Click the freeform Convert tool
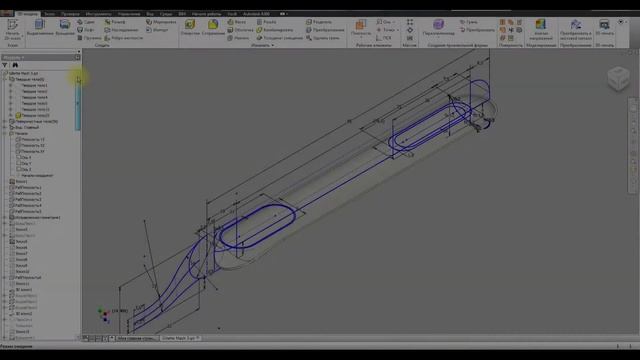 tap(477, 30)
